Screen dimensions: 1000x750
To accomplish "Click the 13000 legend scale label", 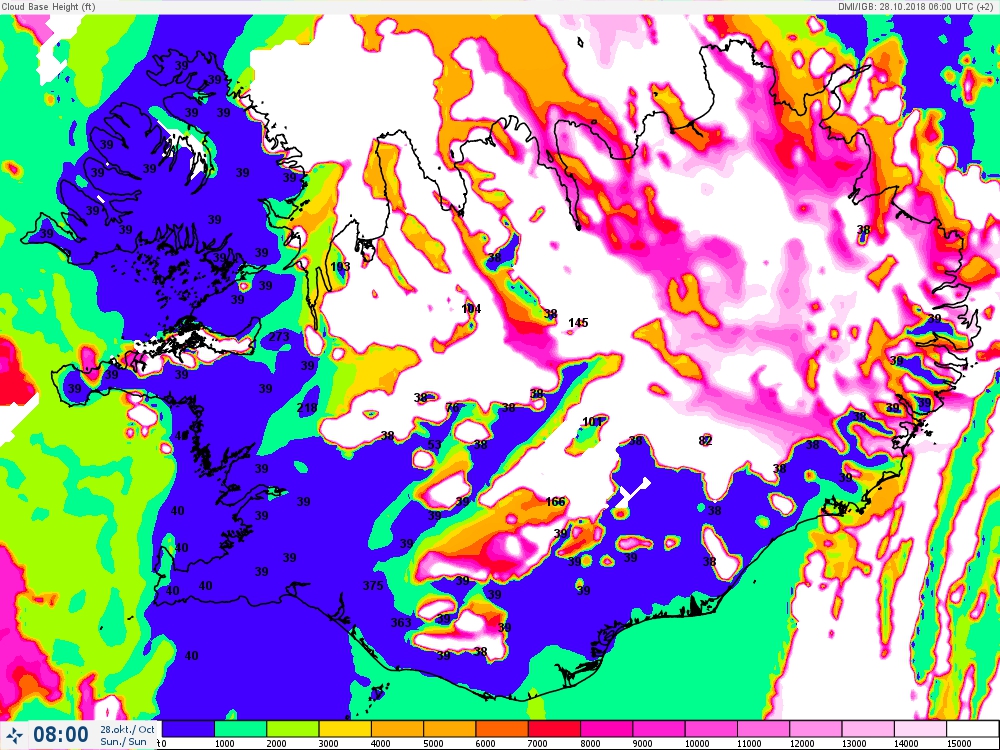I will [x=854, y=744].
